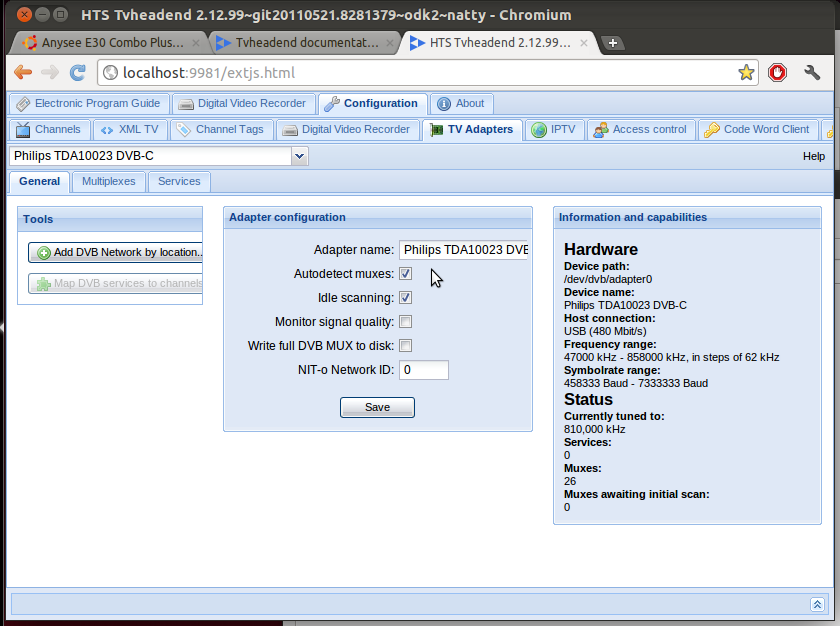Open the About tab

[461, 103]
